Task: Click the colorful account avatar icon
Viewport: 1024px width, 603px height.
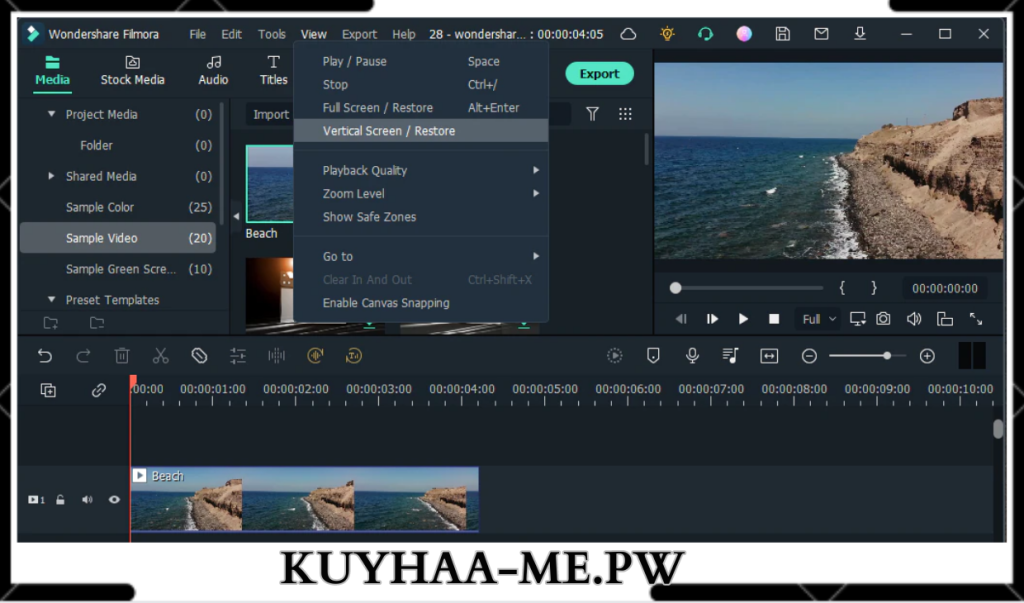Action: 744,34
